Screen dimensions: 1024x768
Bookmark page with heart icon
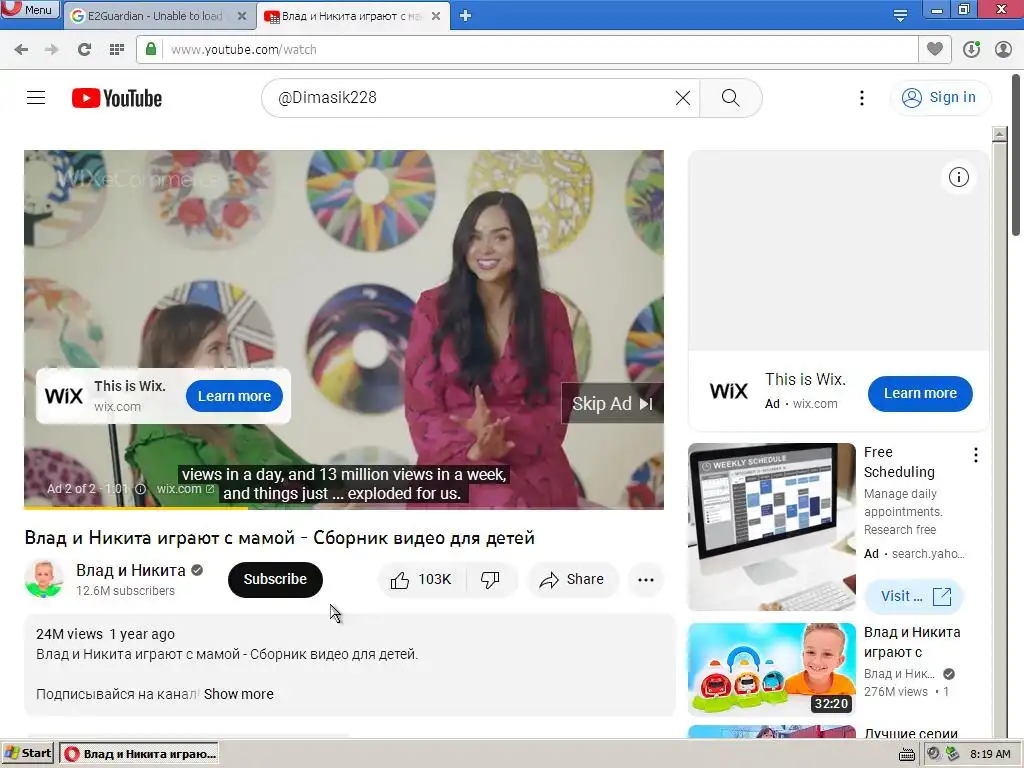click(935, 49)
